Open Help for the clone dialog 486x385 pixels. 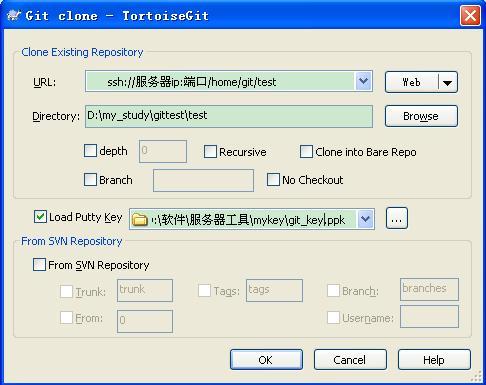click(434, 360)
